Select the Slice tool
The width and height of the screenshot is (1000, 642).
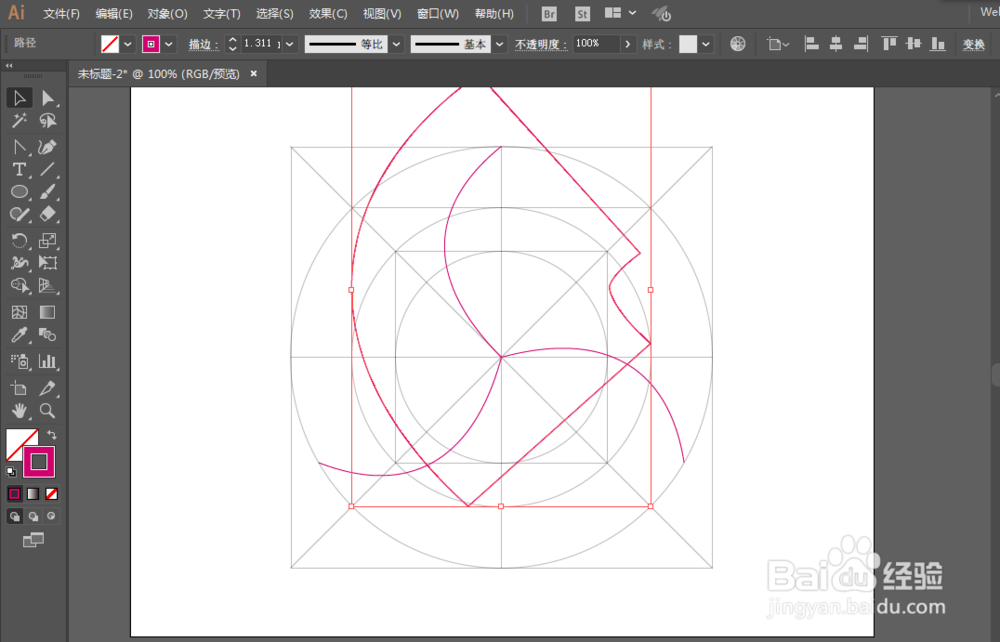(x=48, y=388)
